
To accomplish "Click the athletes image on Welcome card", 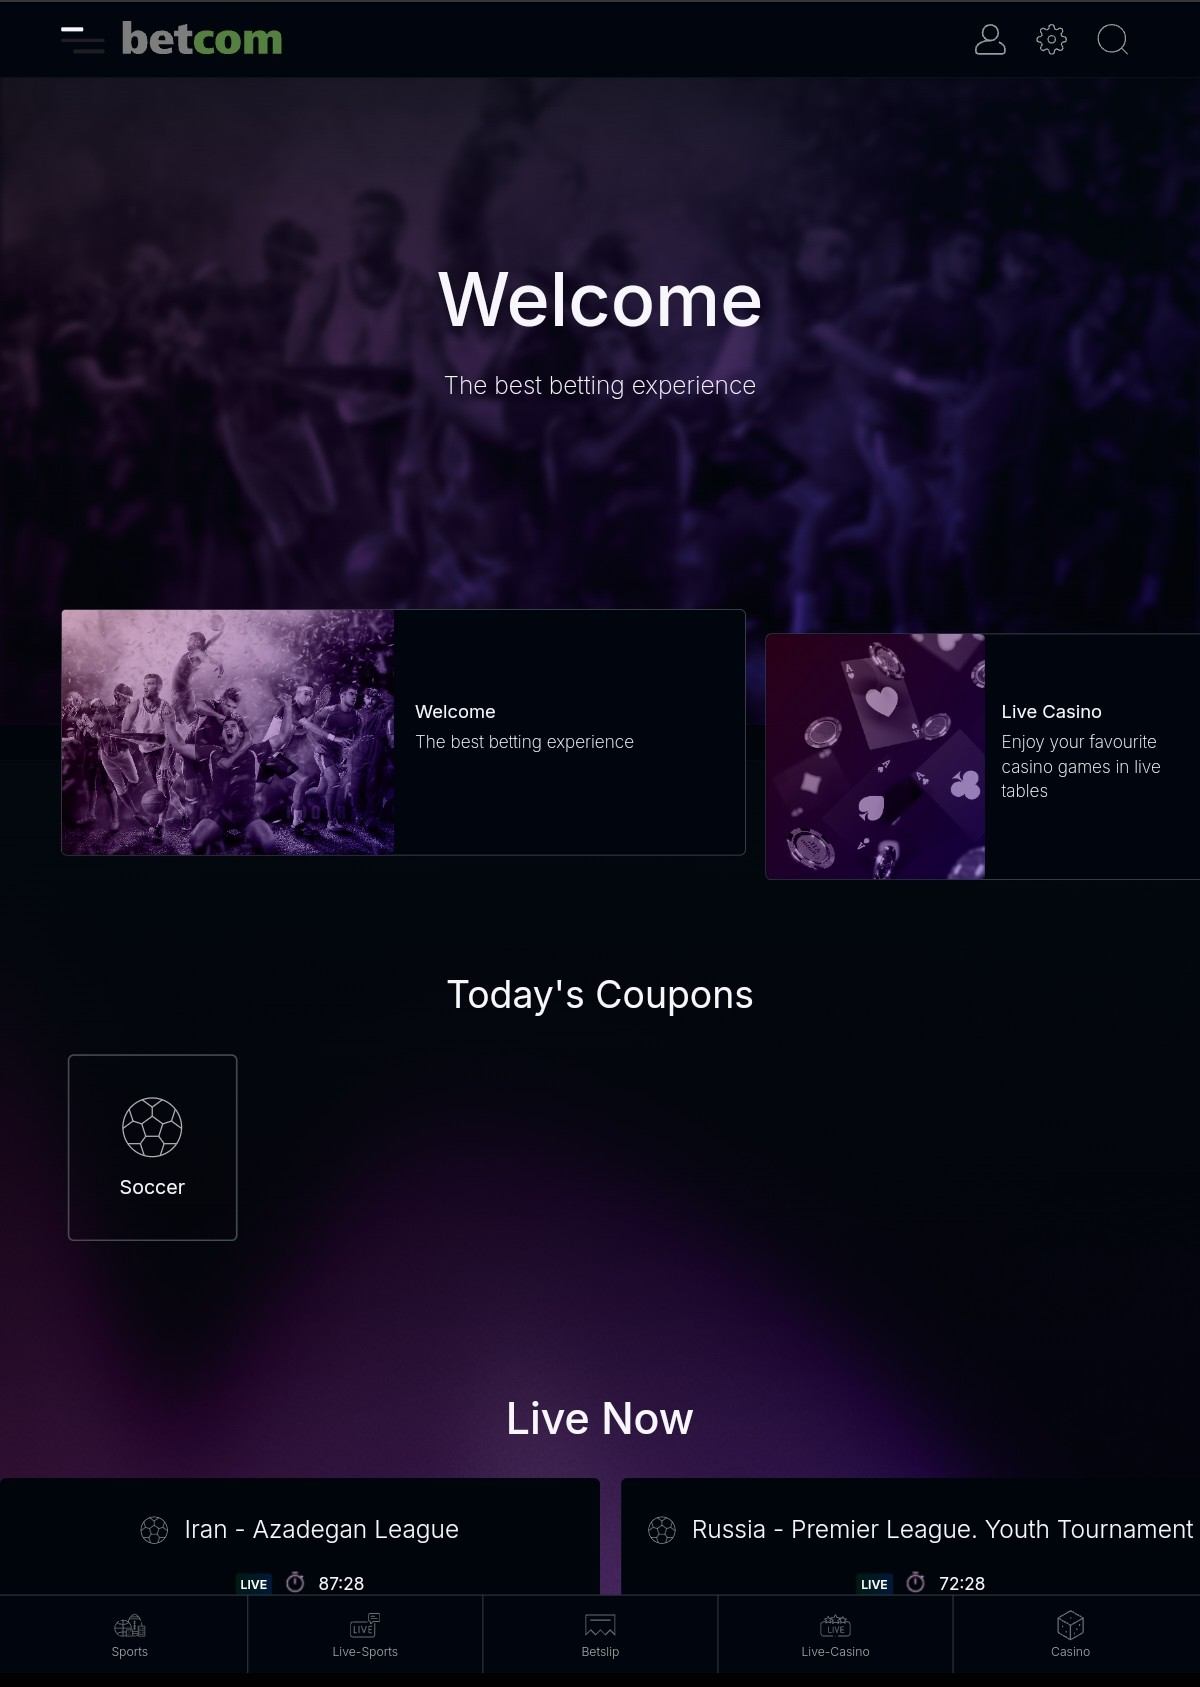I will 228,732.
